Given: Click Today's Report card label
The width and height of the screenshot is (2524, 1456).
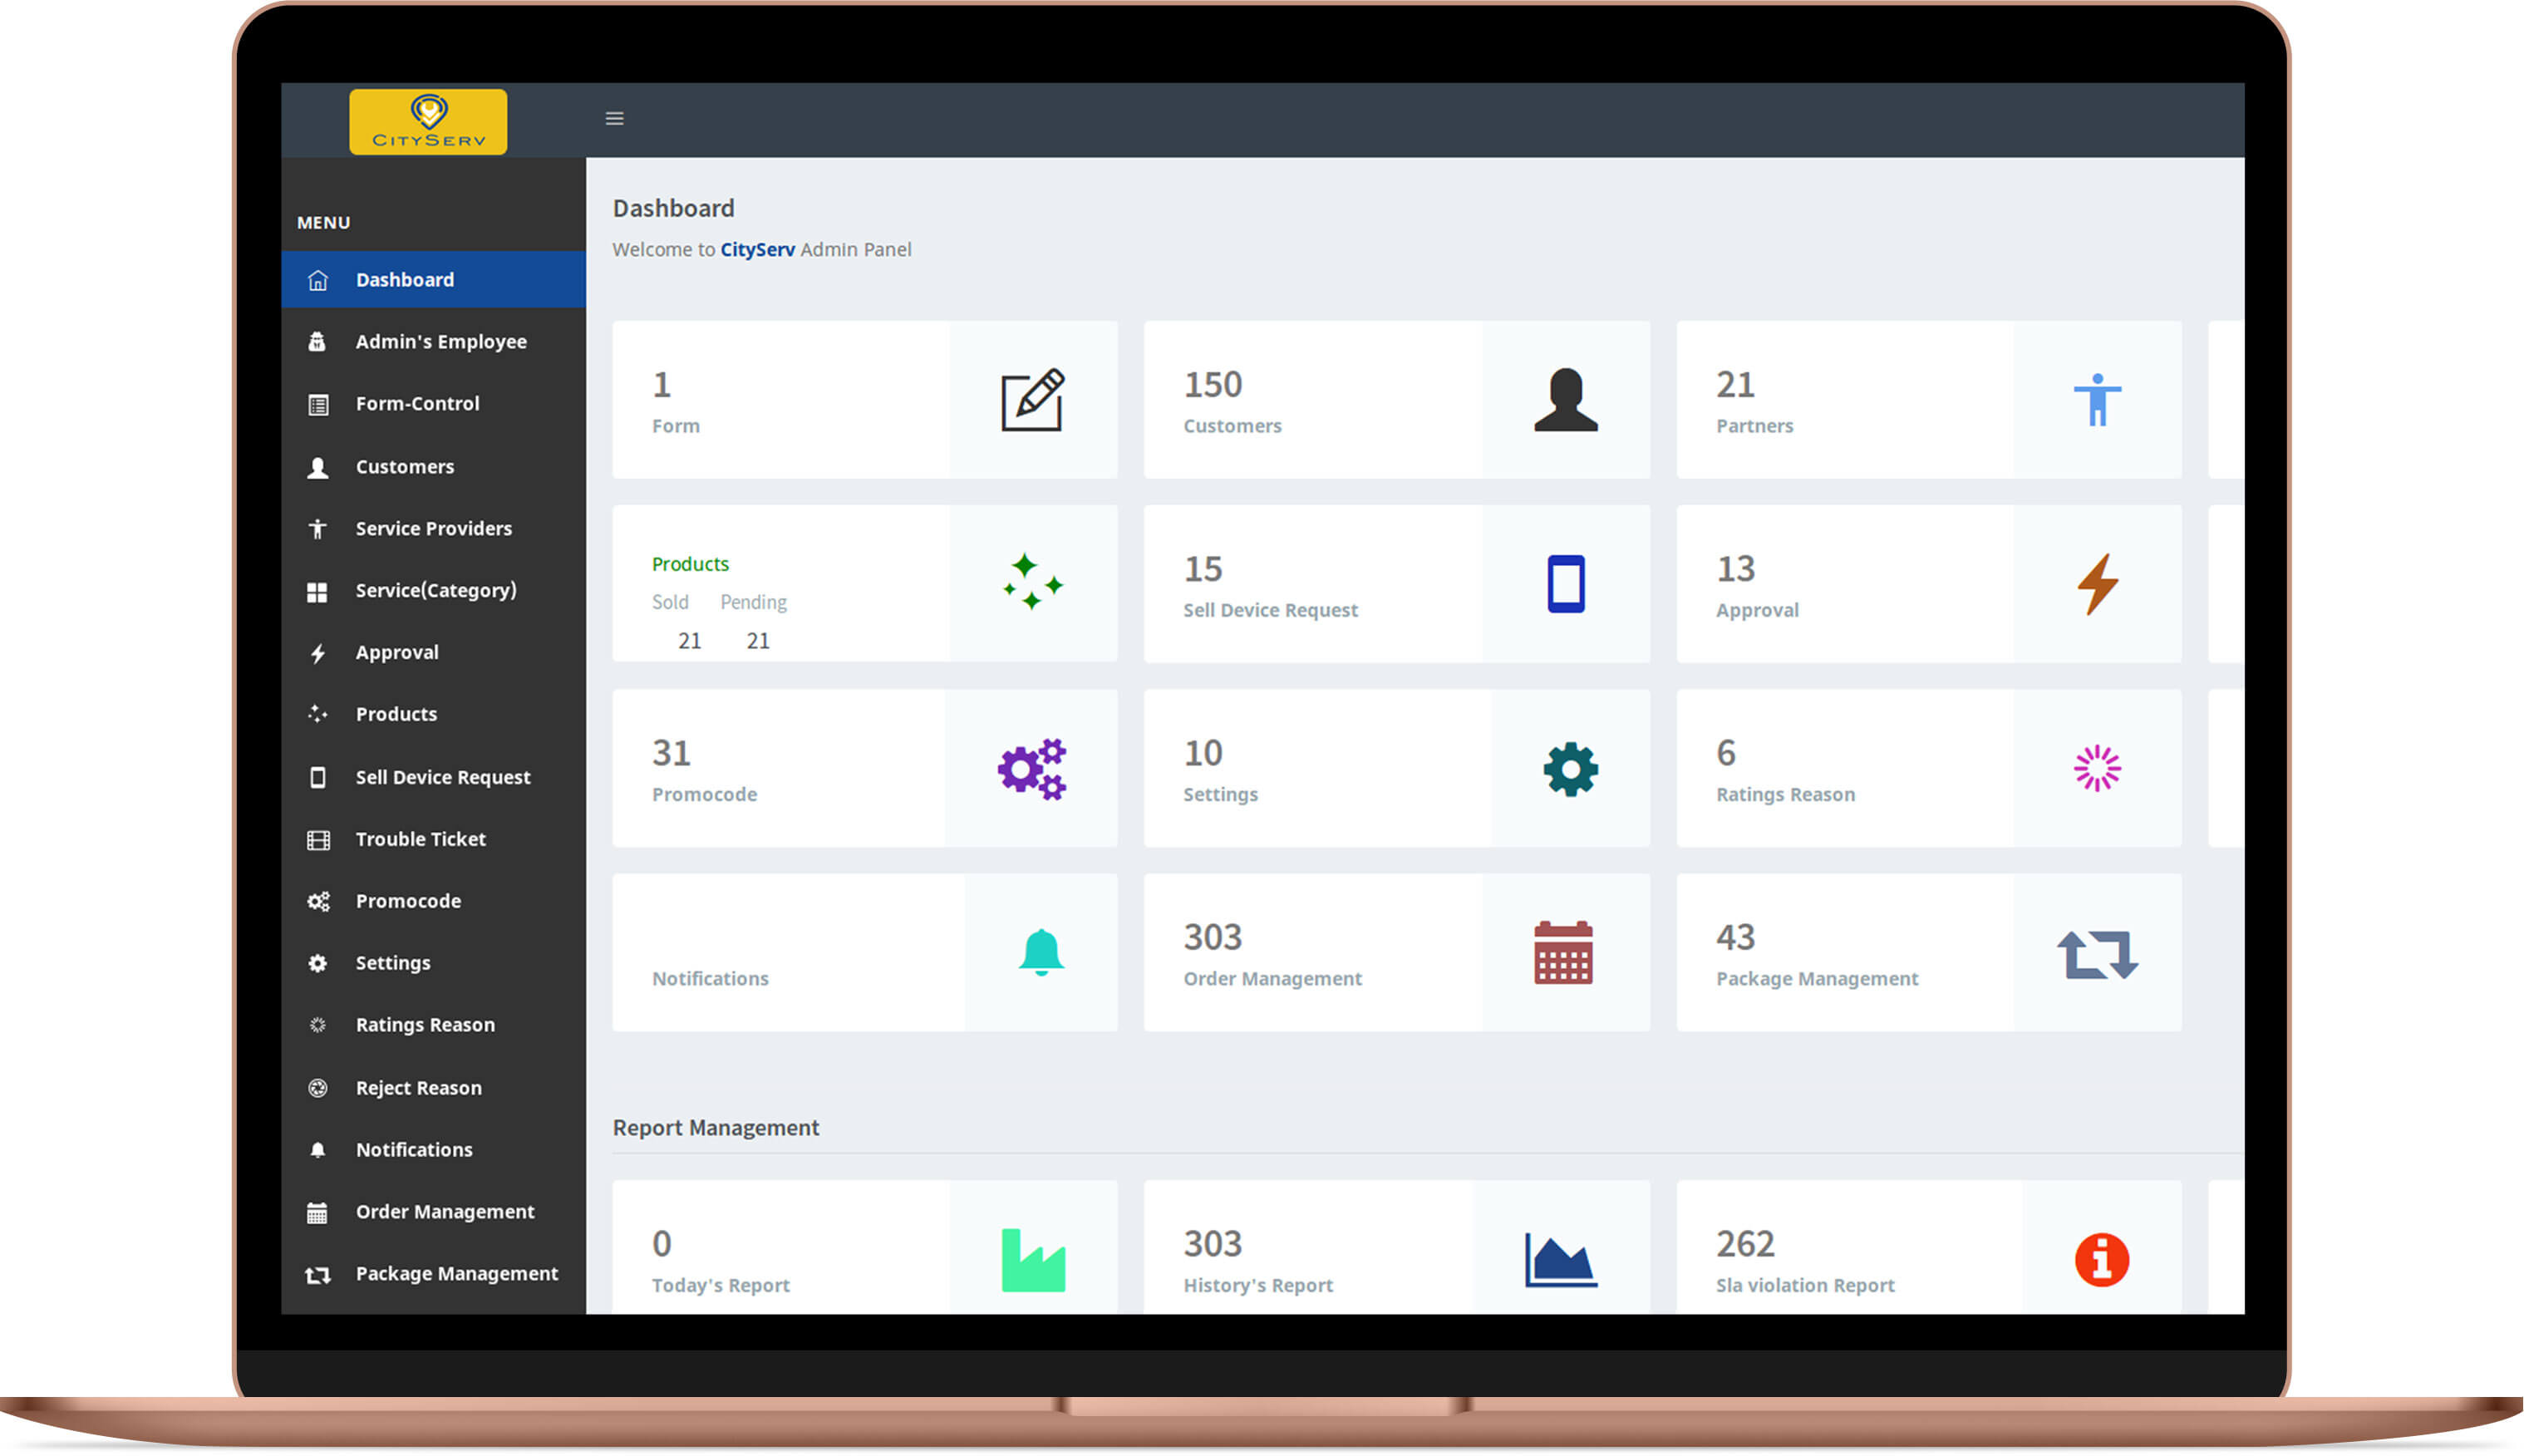Looking at the screenshot, I should [720, 1286].
